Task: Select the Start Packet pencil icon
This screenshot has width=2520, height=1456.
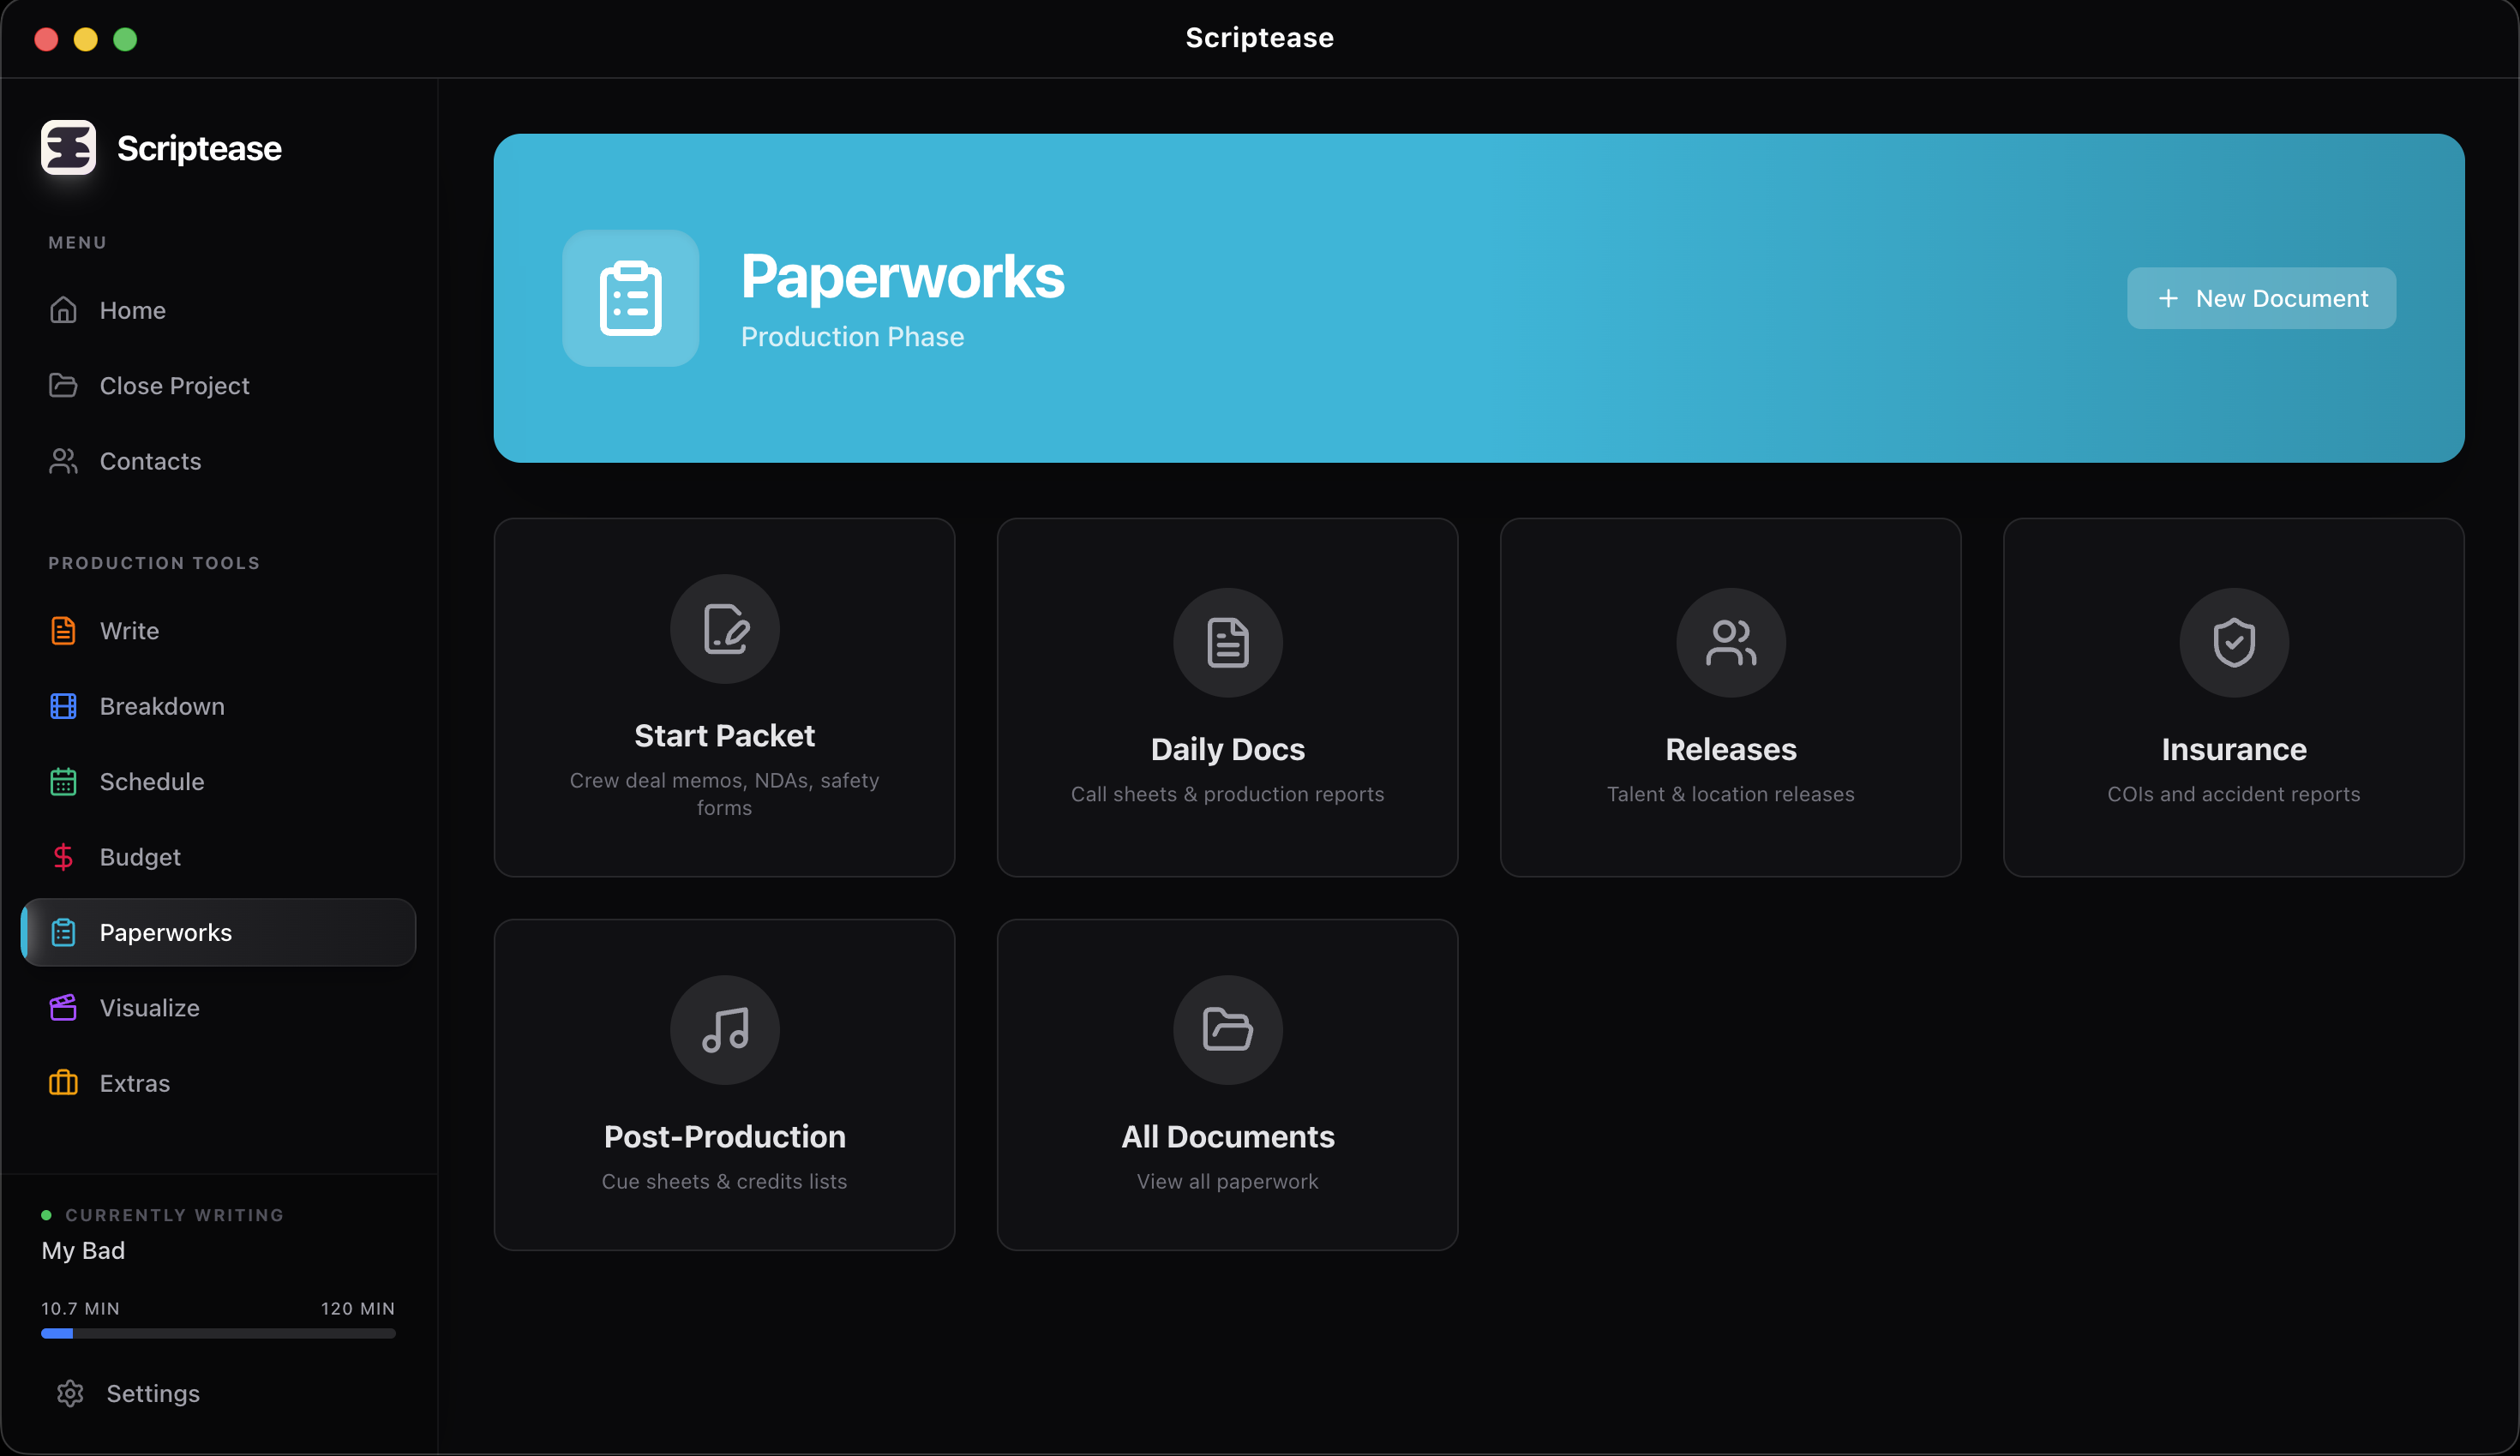Action: click(724, 628)
